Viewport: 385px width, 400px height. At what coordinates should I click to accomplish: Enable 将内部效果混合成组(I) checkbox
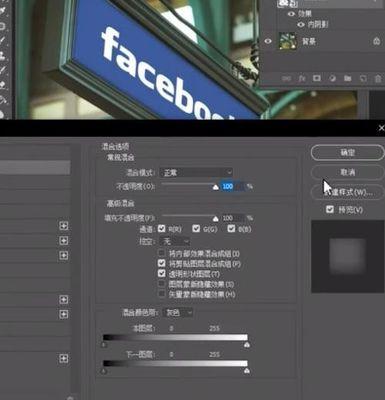coord(162,253)
